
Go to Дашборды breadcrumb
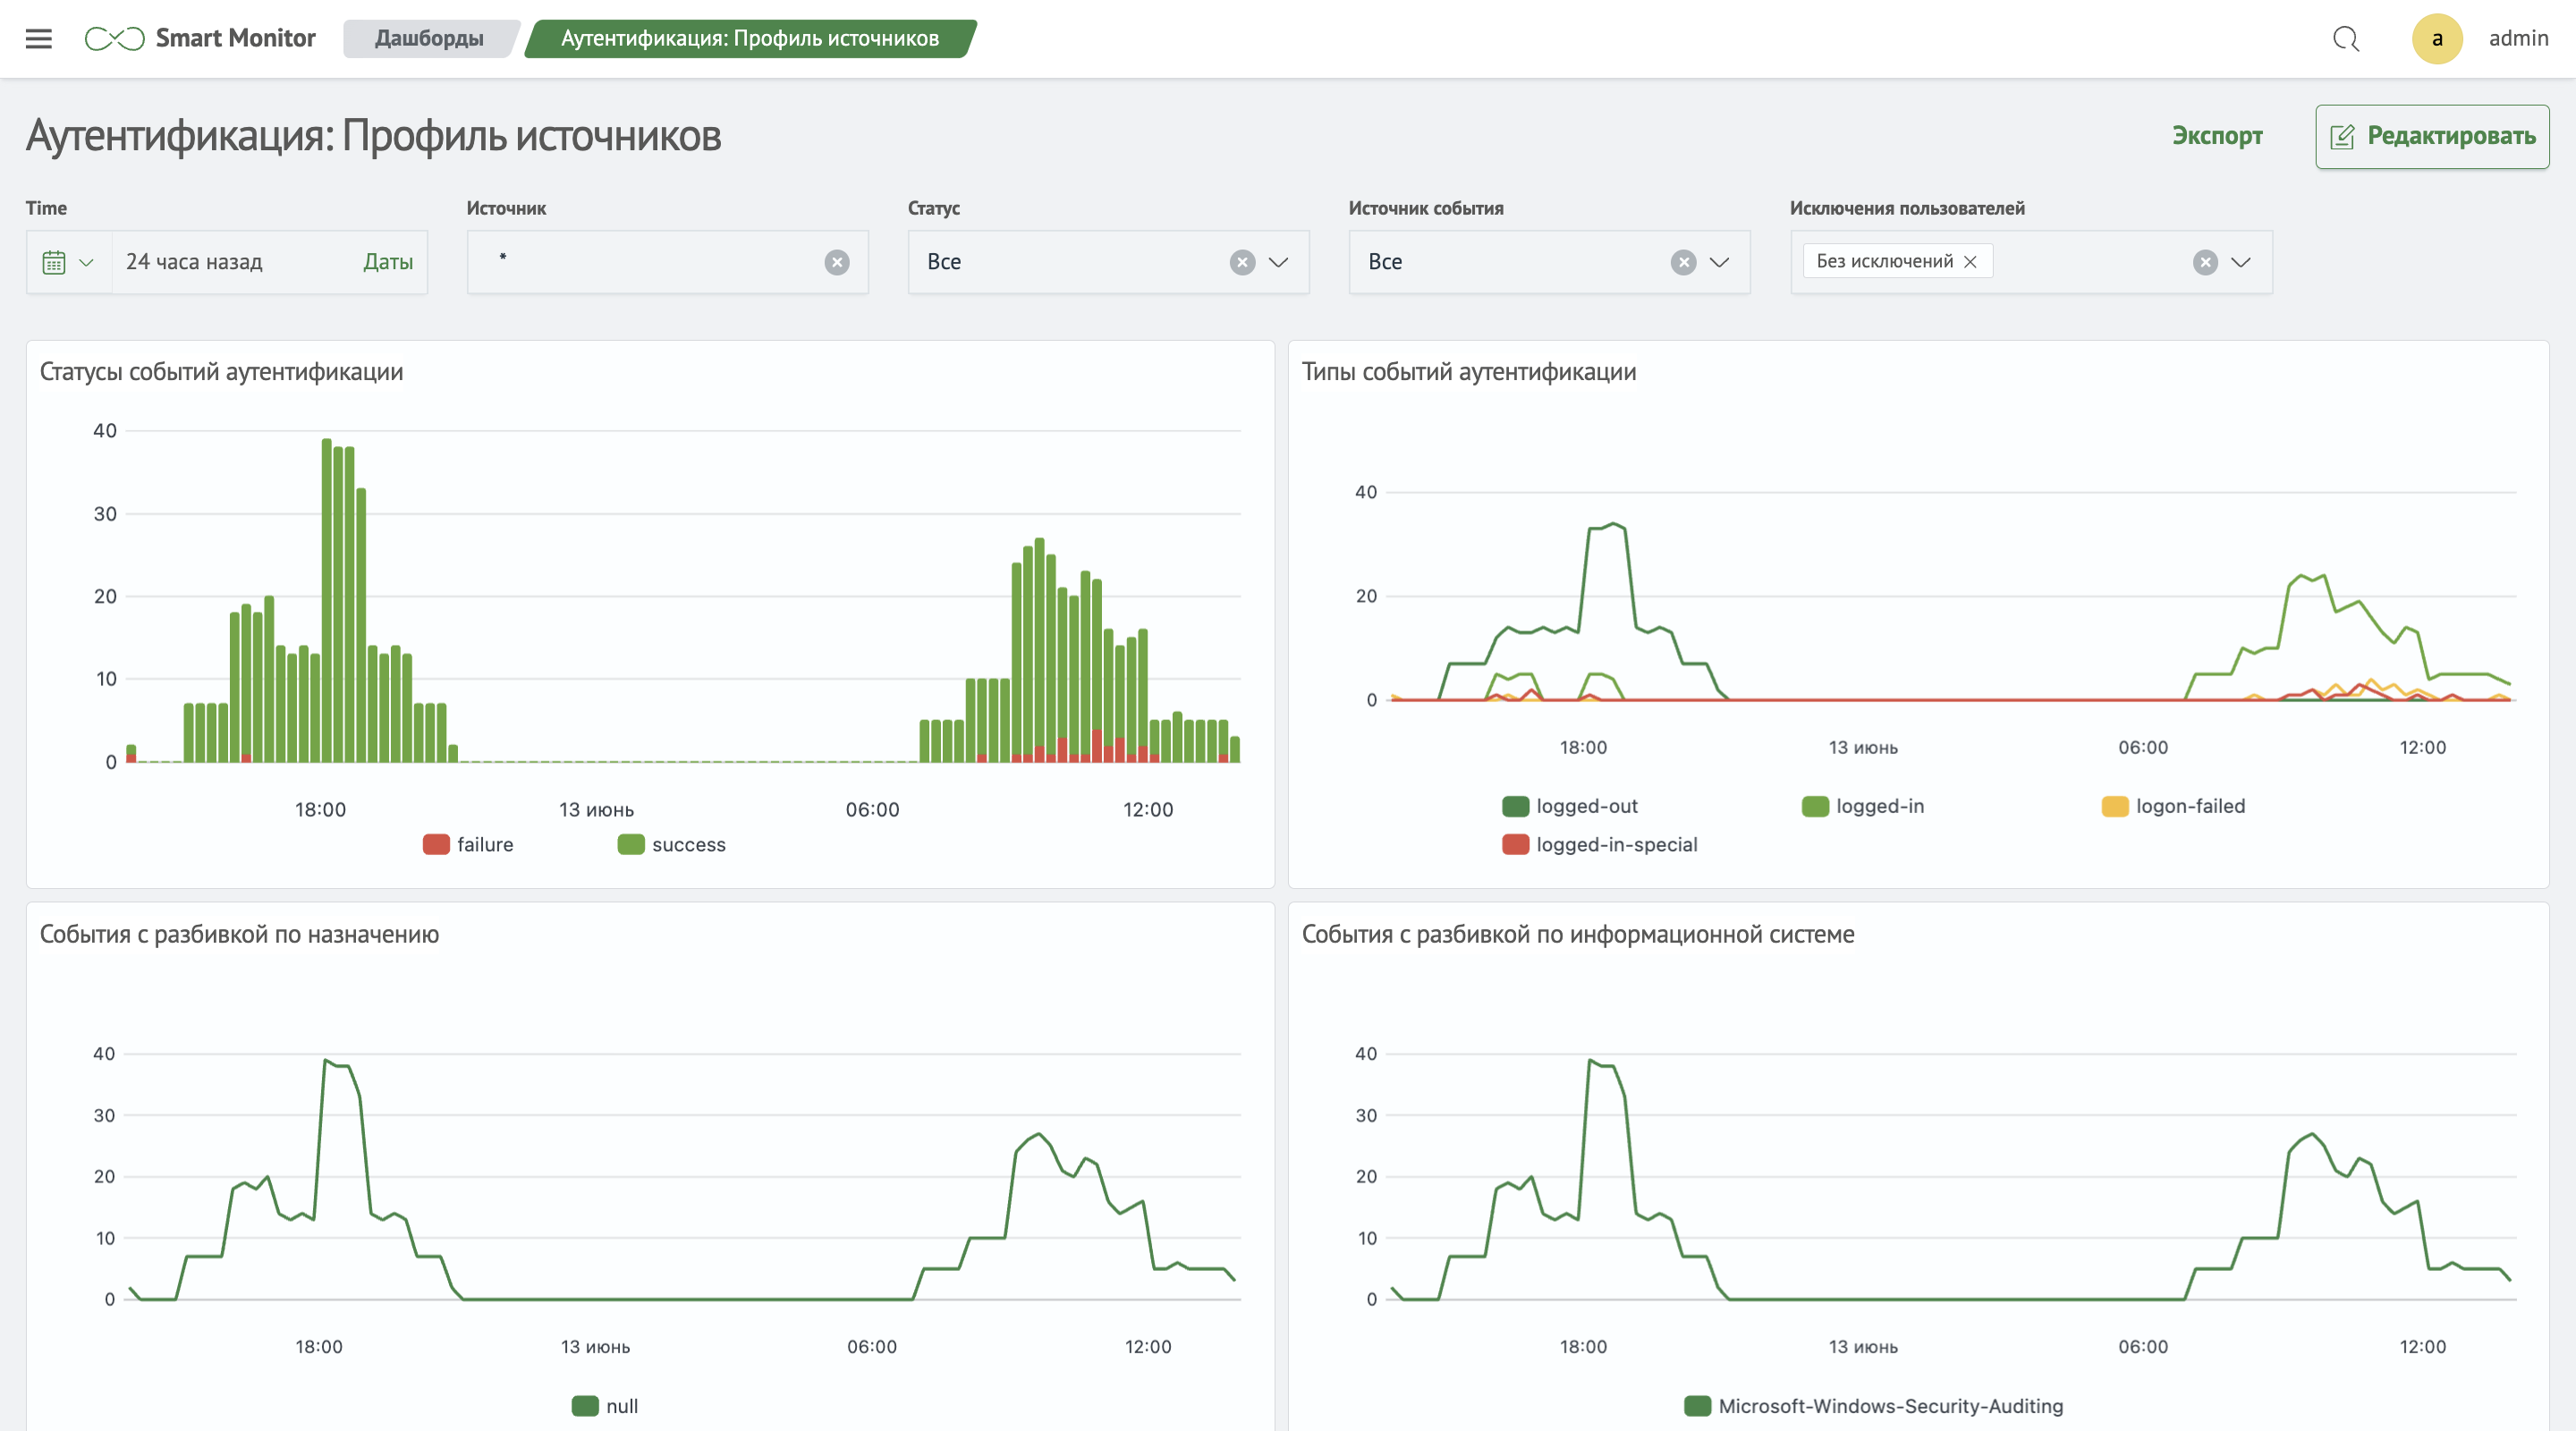click(x=429, y=39)
